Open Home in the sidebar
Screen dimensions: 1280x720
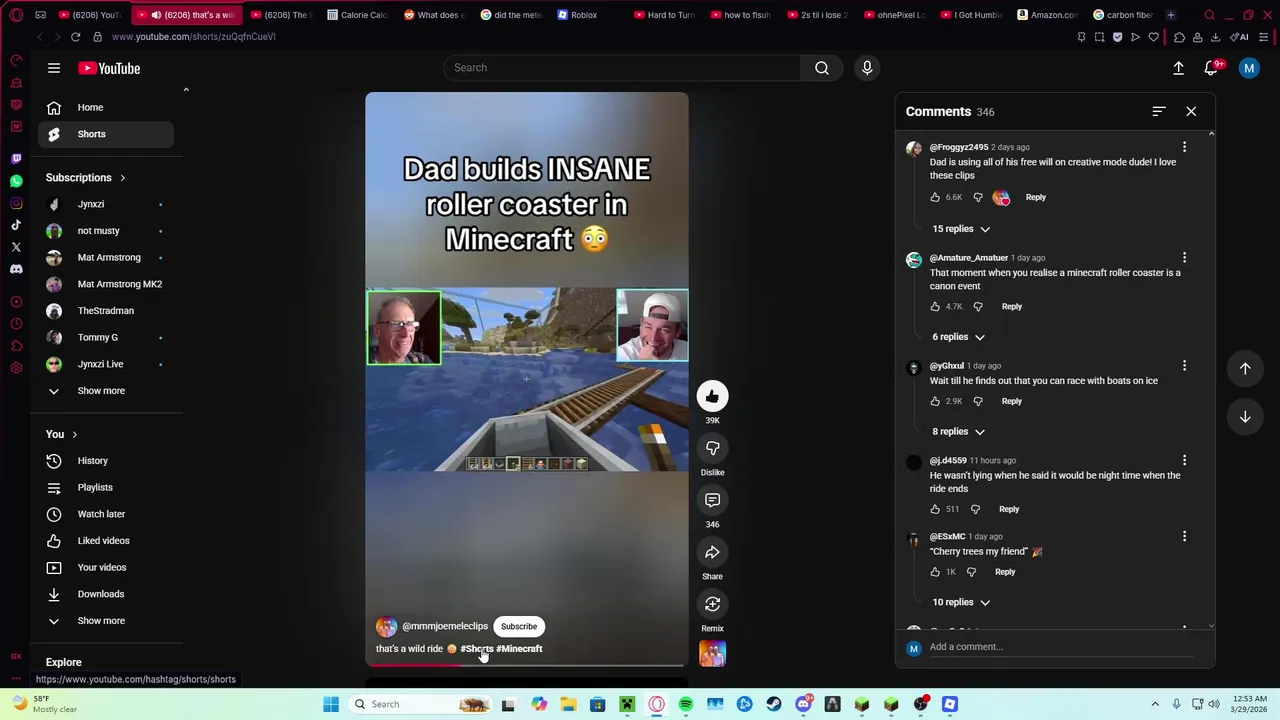point(105,107)
